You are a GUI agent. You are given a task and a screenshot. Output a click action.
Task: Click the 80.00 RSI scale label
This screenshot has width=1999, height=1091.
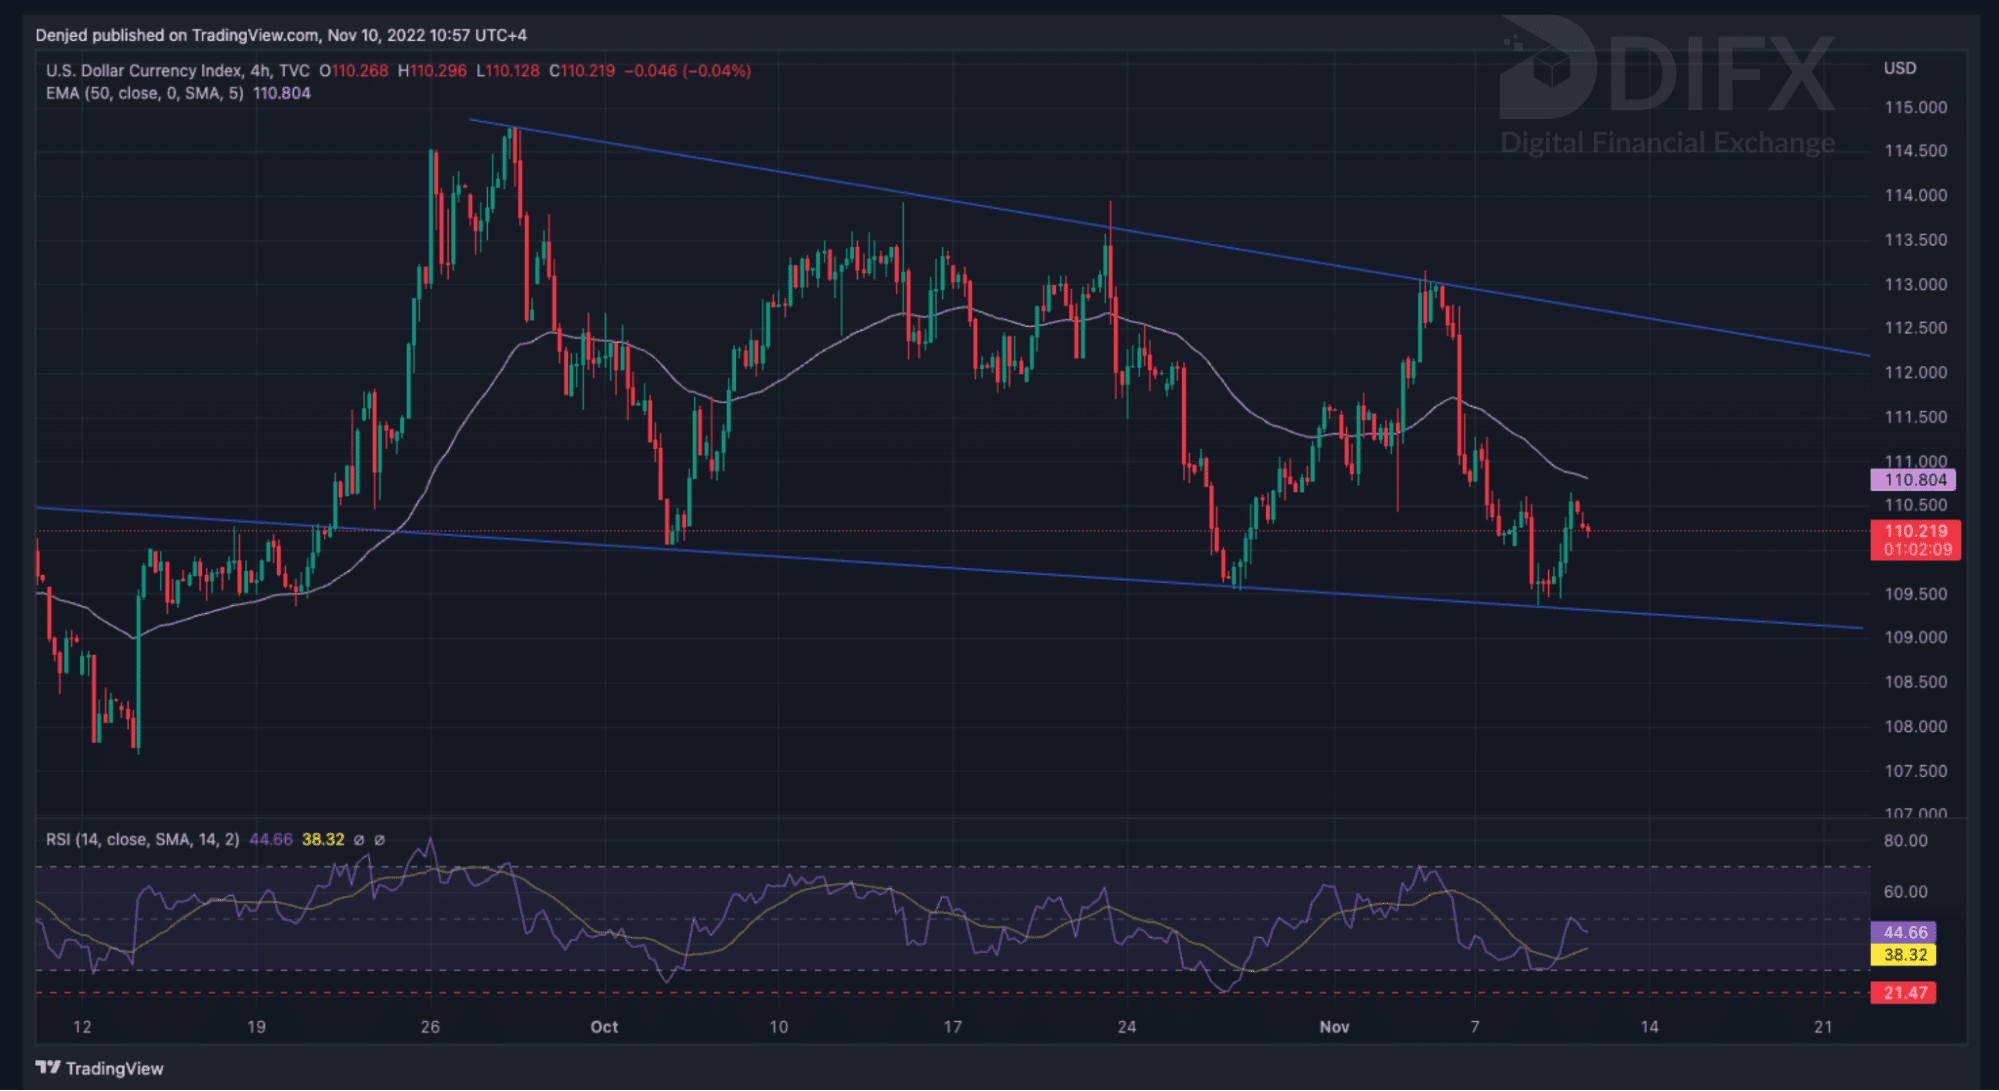1905,840
